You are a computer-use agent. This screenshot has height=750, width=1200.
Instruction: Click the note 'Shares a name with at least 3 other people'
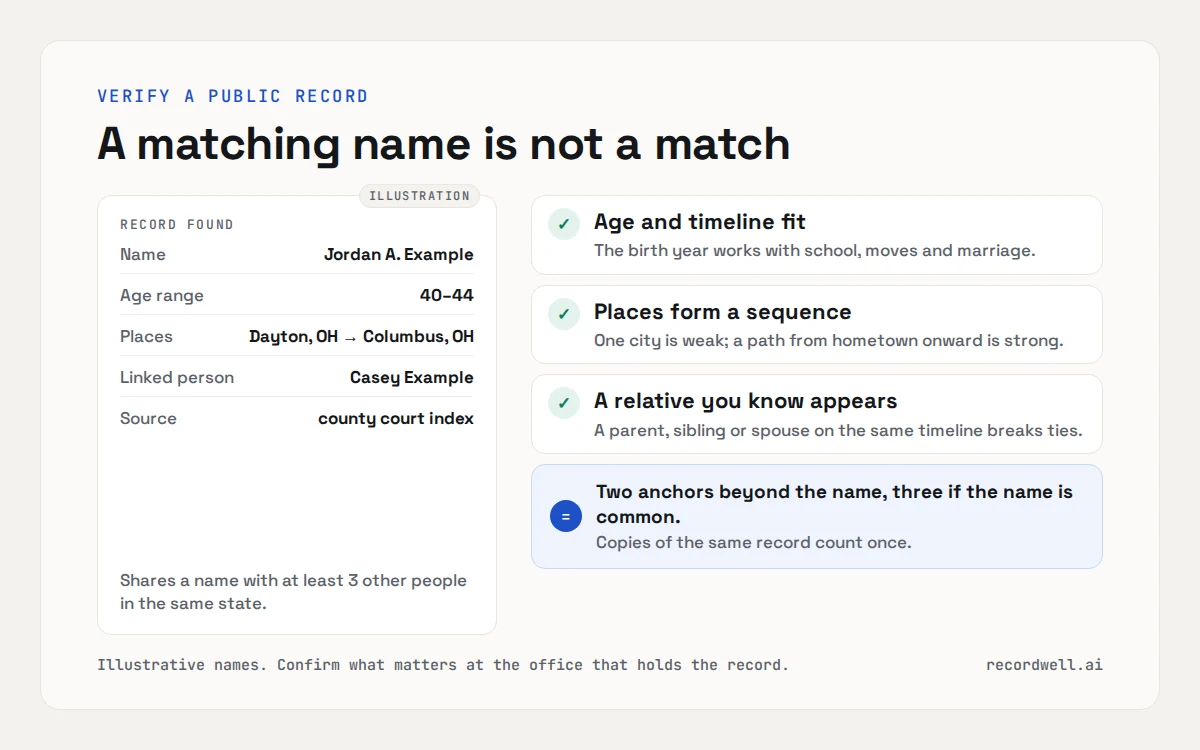pos(293,592)
